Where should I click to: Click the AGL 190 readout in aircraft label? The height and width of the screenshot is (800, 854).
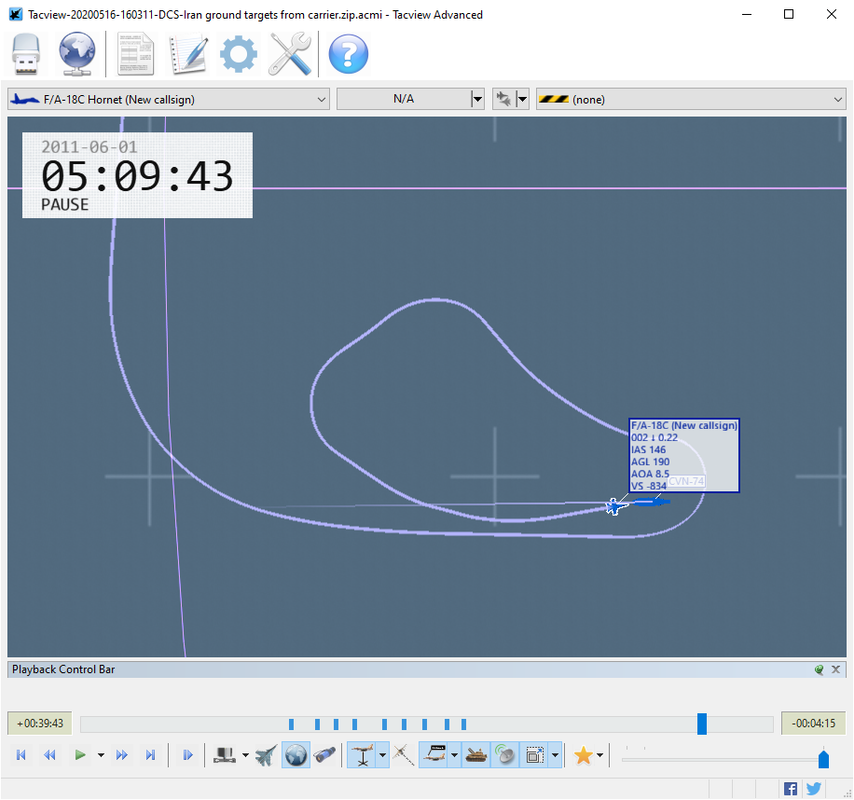(650, 462)
